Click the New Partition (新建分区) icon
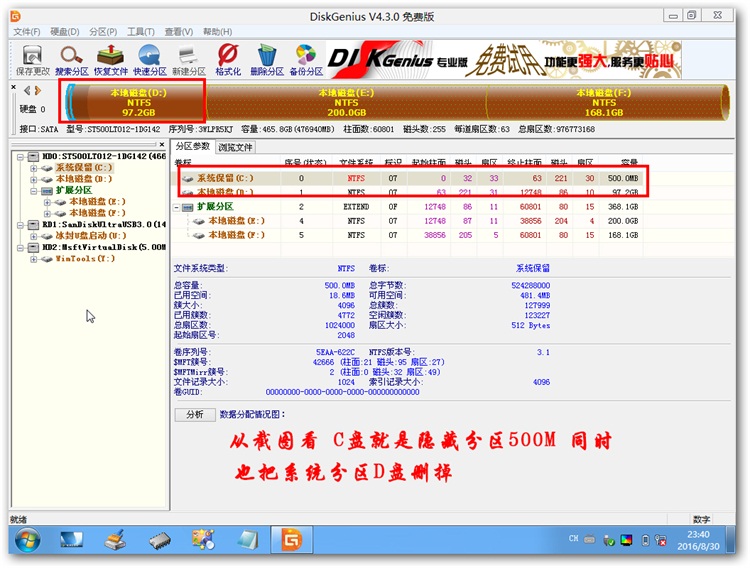 [189, 60]
